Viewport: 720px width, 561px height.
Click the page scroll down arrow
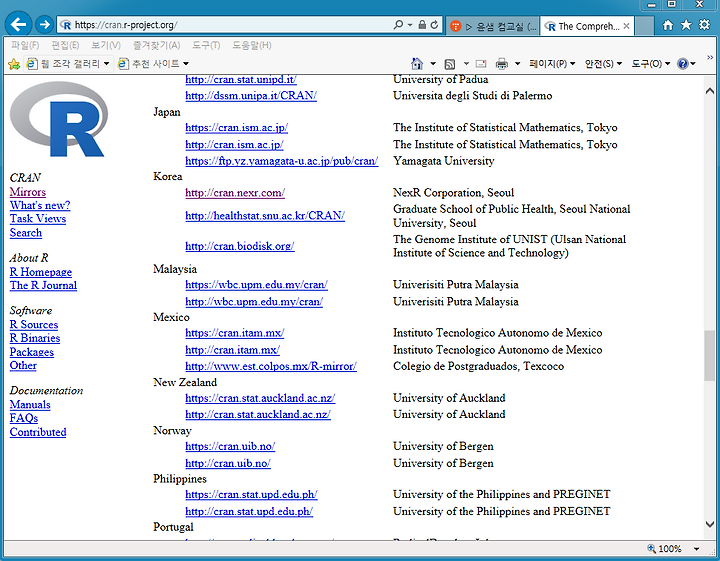click(710, 524)
